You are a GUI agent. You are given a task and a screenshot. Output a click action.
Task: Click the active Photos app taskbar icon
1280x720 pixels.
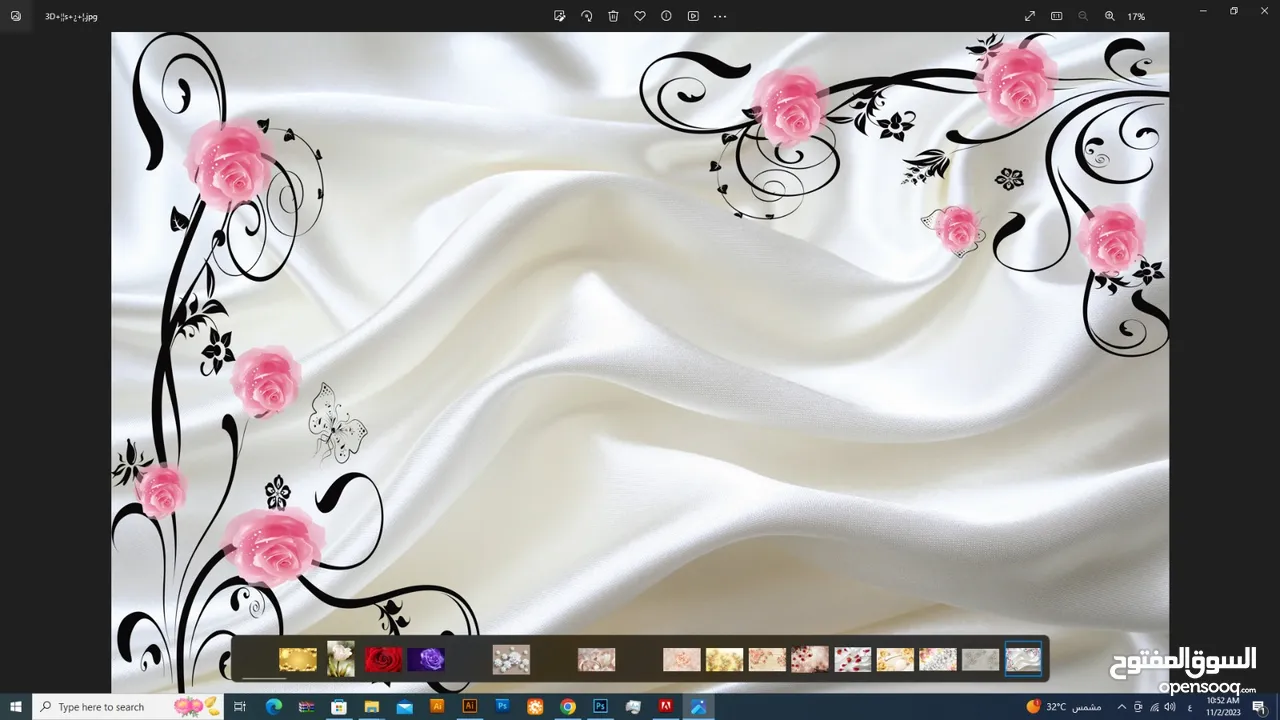(x=698, y=707)
